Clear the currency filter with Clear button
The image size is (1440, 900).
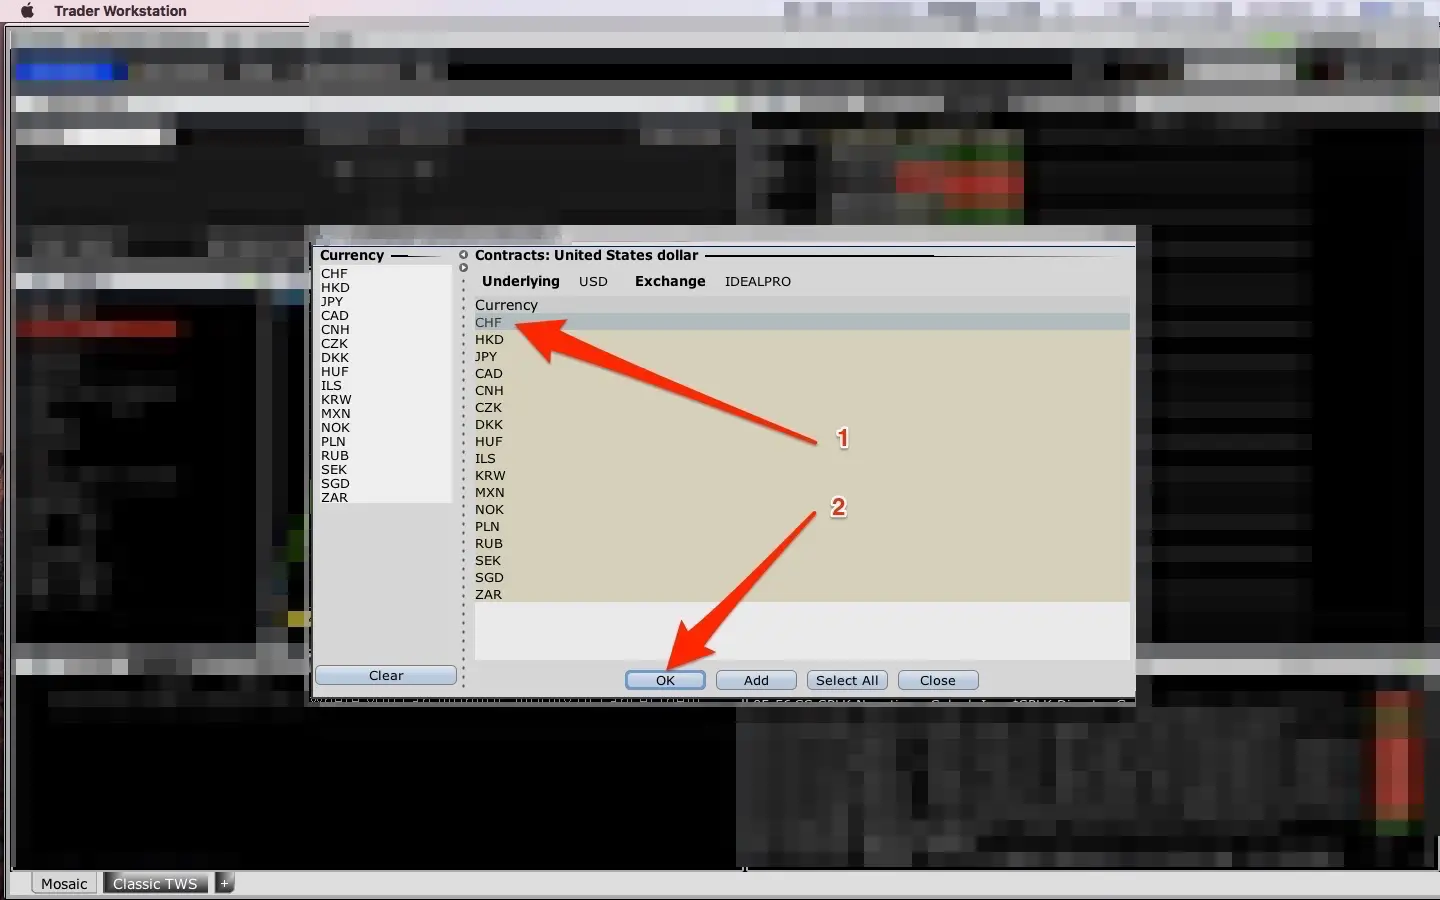pos(386,676)
